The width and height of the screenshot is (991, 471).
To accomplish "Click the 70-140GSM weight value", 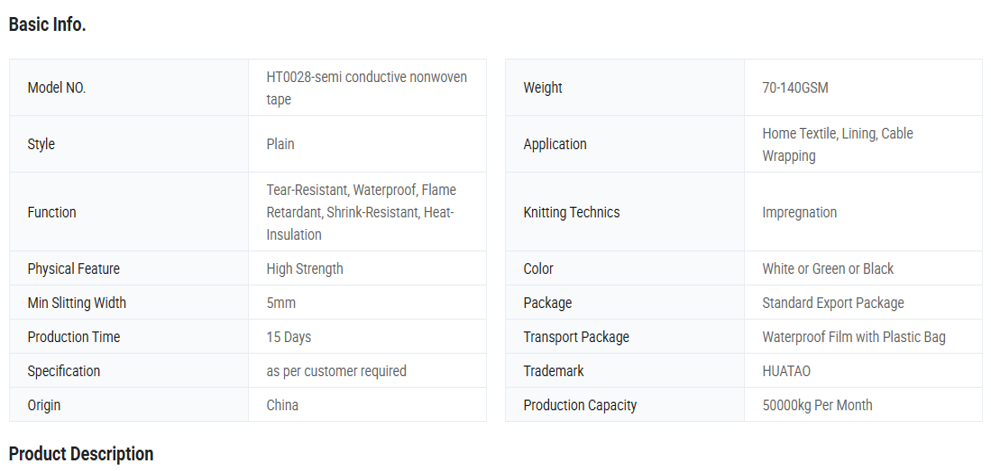I will (x=795, y=88).
